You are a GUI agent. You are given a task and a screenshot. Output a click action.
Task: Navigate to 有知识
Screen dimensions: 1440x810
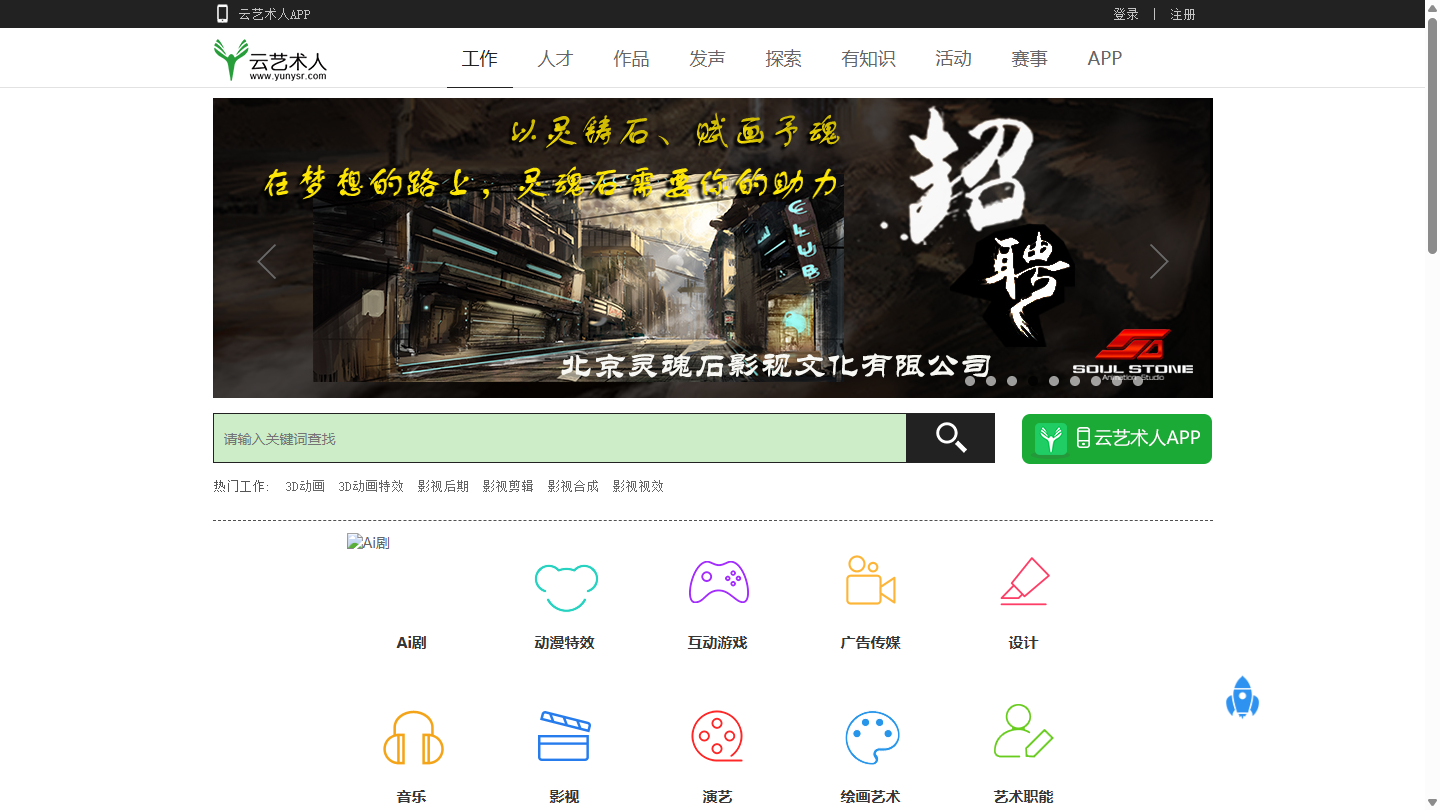868,59
